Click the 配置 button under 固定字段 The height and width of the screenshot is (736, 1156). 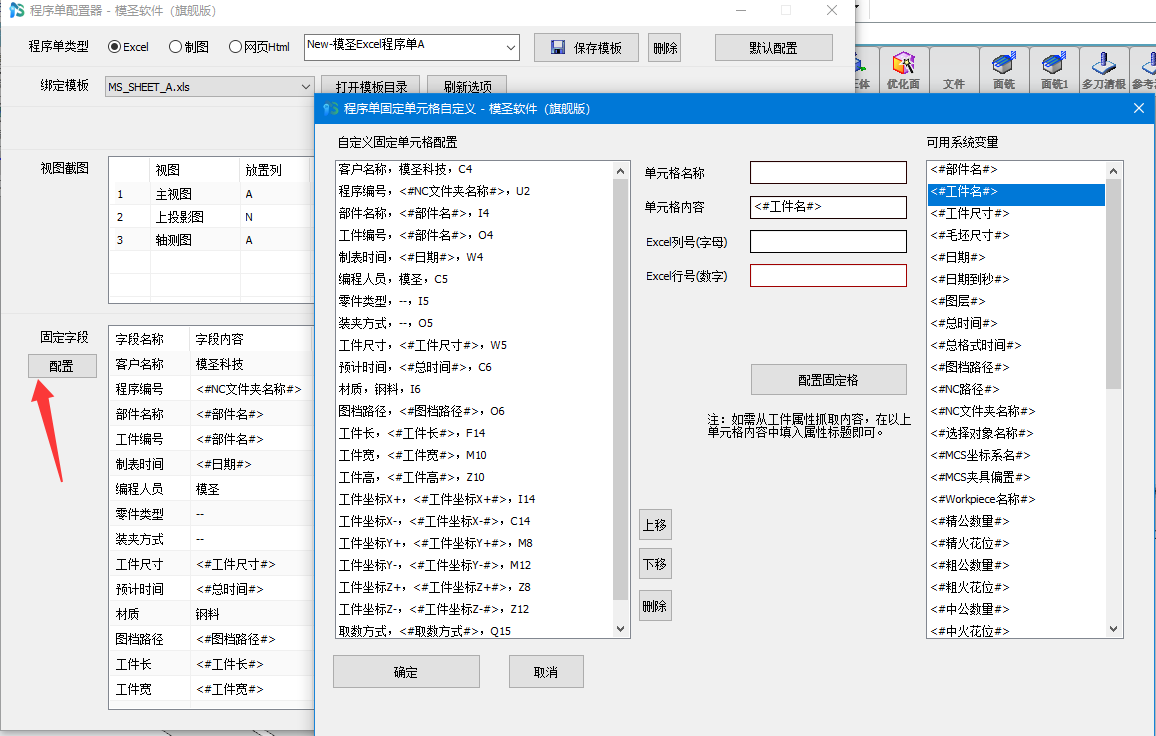pyautogui.click(x=62, y=366)
